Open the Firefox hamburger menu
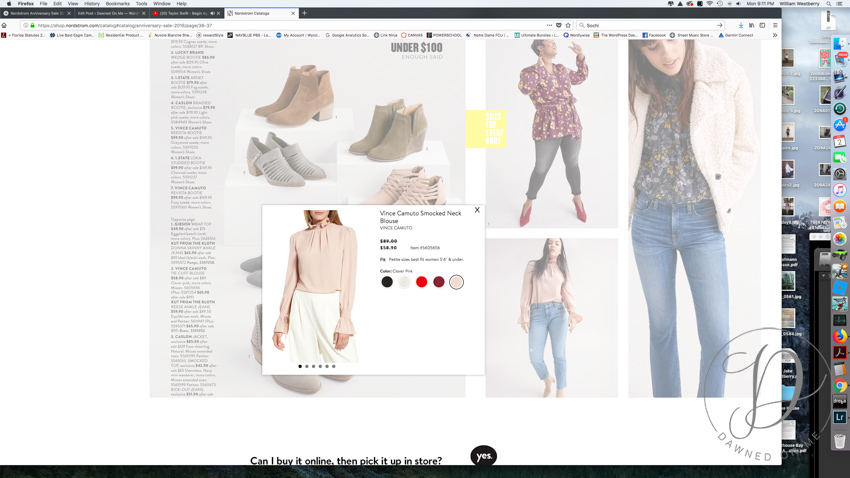Viewport: 850px width, 478px height. coord(775,25)
